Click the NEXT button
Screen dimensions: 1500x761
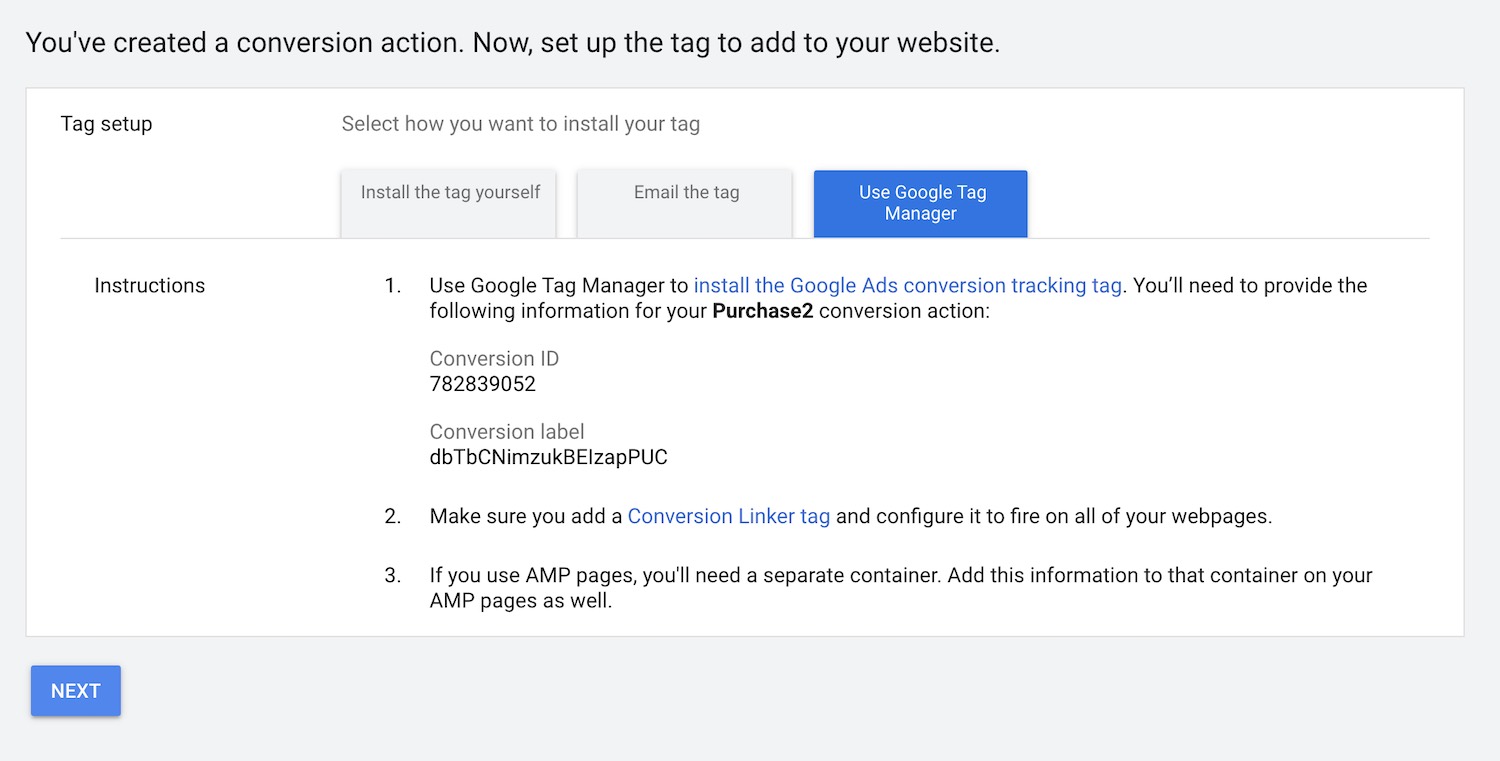[76, 691]
